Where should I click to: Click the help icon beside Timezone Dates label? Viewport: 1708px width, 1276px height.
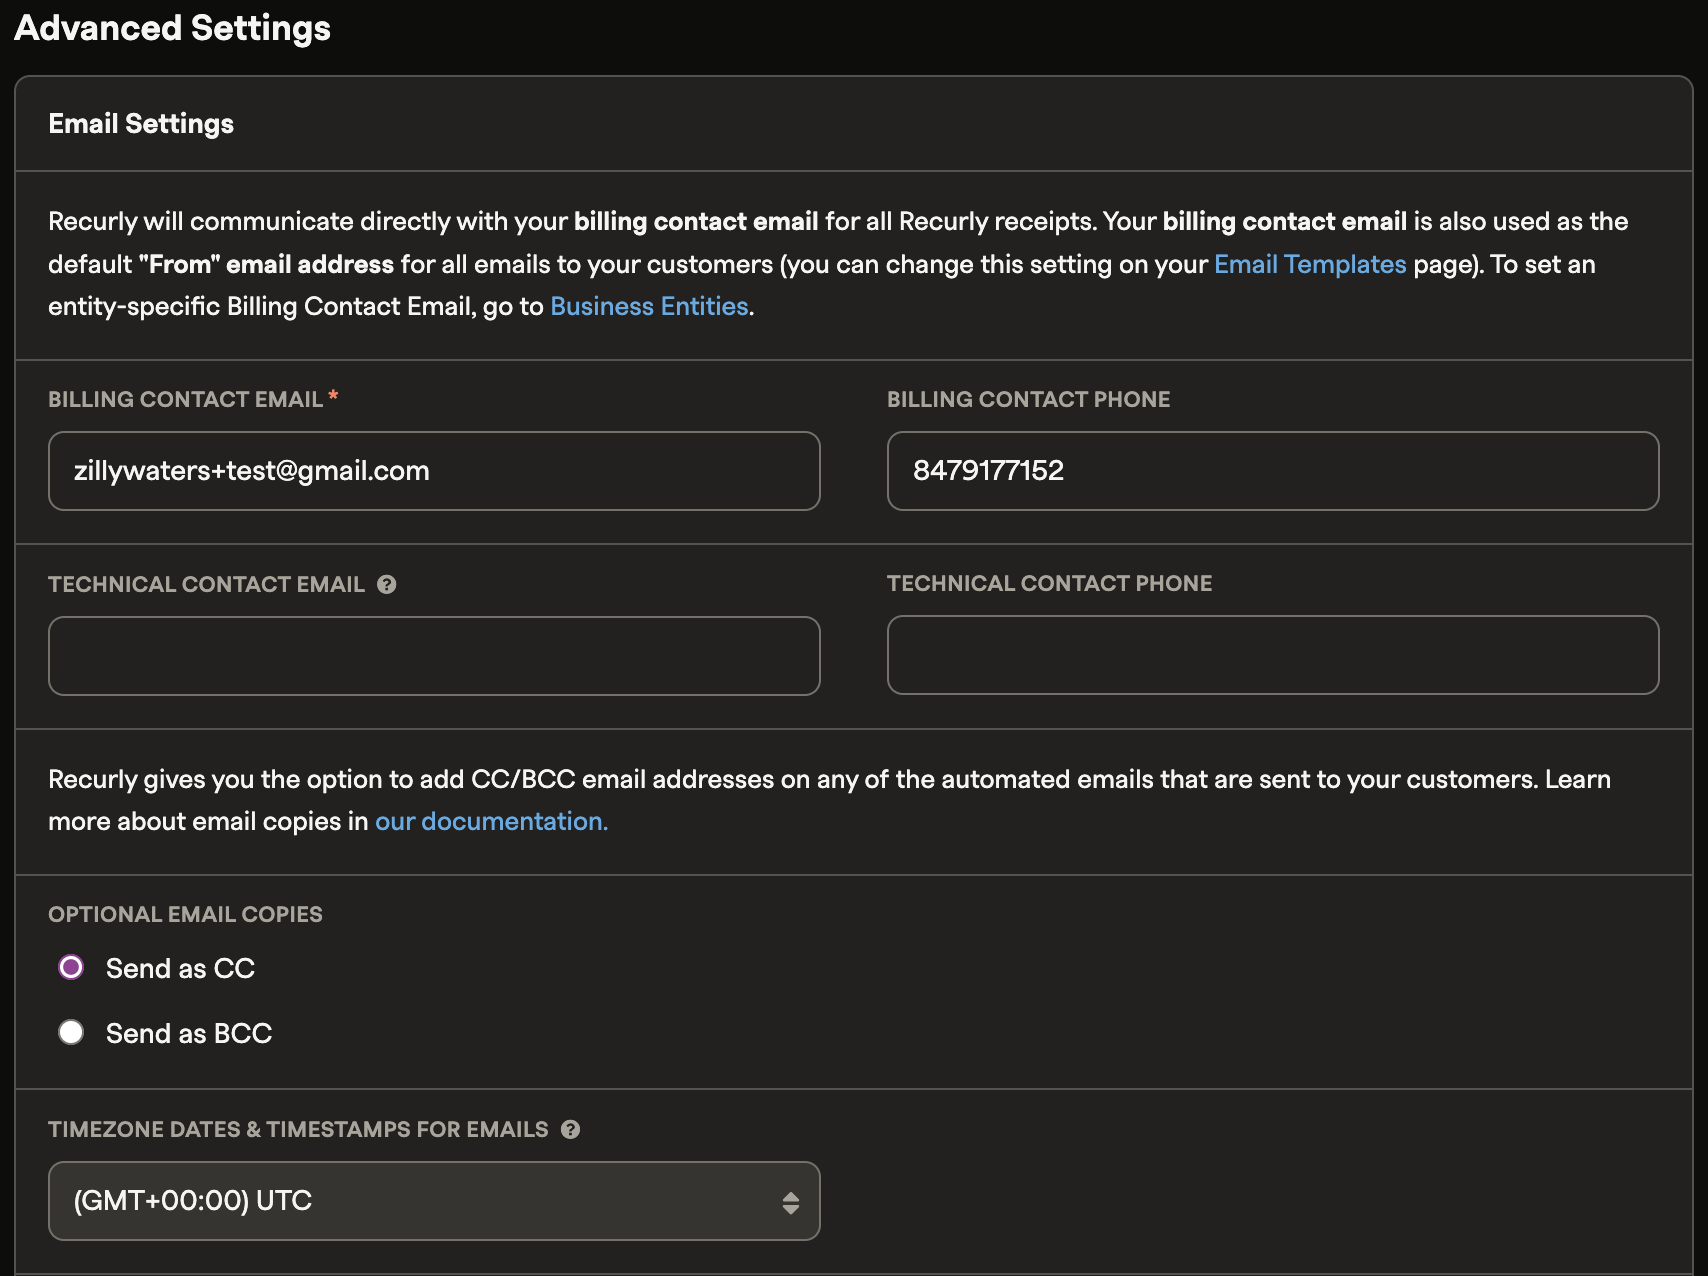pyautogui.click(x=571, y=1130)
